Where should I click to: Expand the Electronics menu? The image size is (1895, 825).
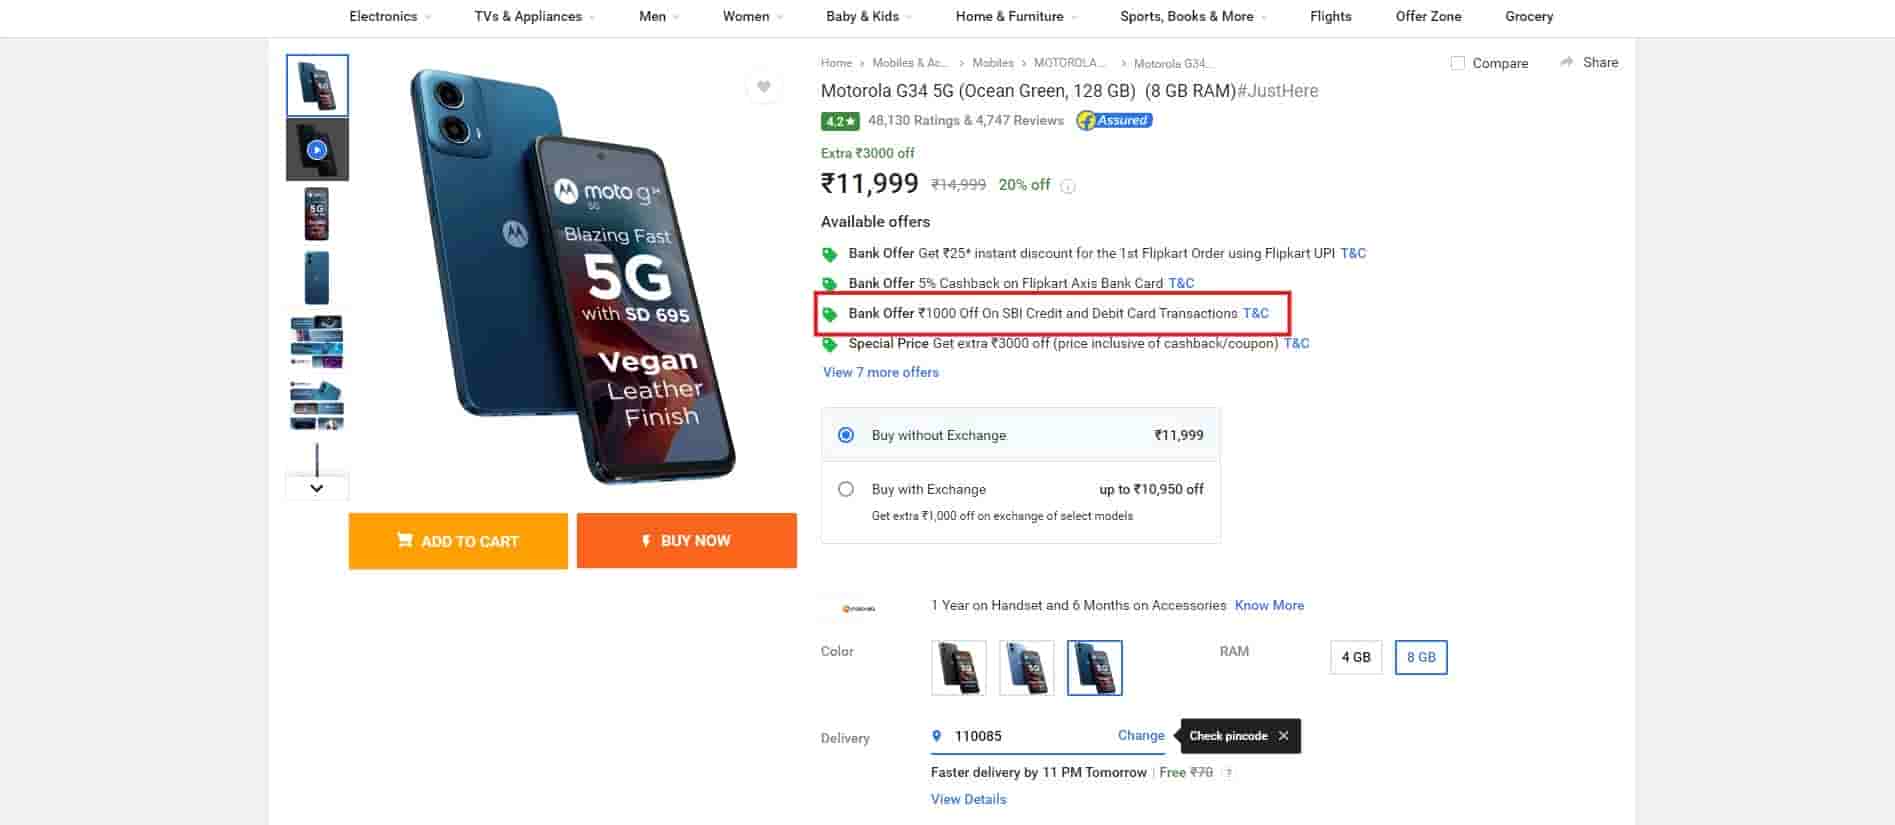click(390, 16)
